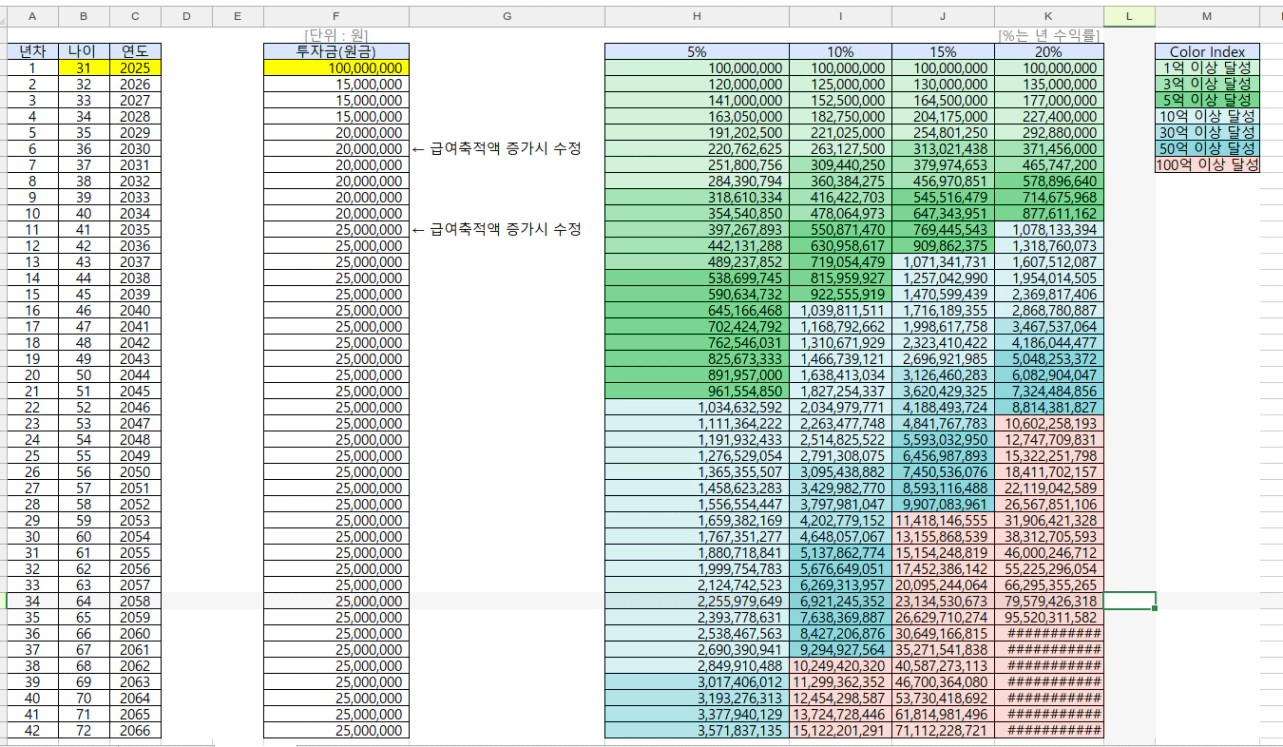Select the highlighted column L header
1283x747 pixels.
[x=1129, y=16]
